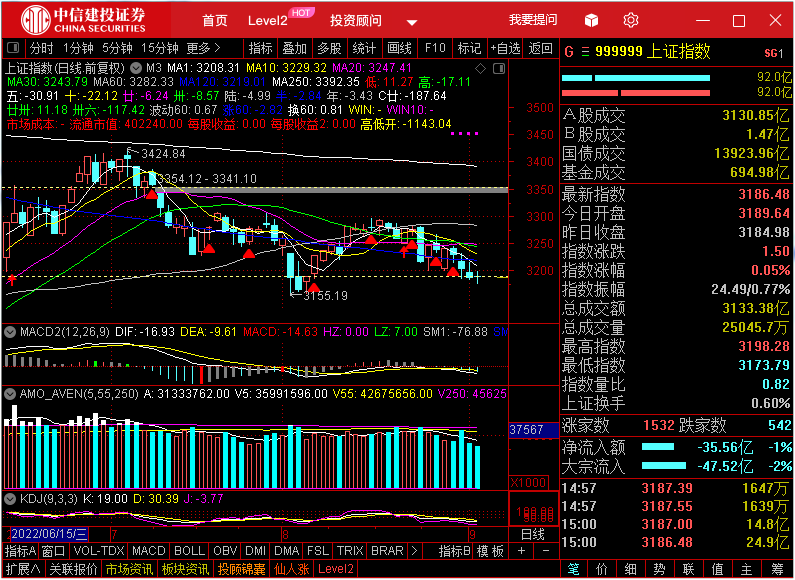Click the dropdown triangle after 投资顾问
The height and width of the screenshot is (580, 795).
coord(411,21)
